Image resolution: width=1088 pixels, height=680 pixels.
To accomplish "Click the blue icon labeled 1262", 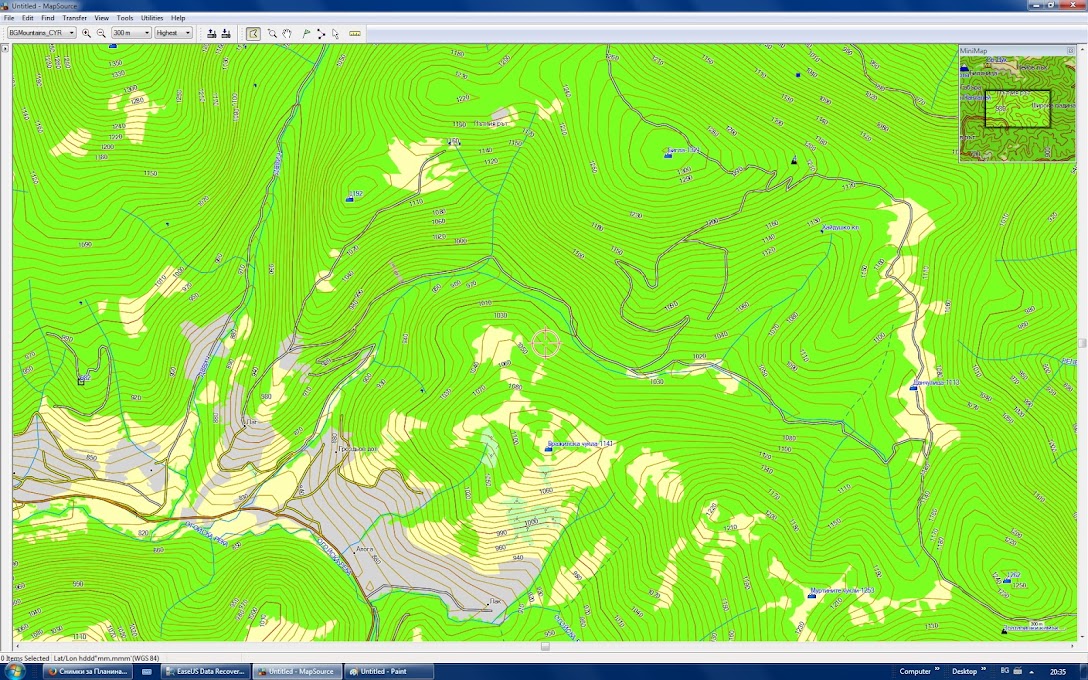I will coord(1006,579).
